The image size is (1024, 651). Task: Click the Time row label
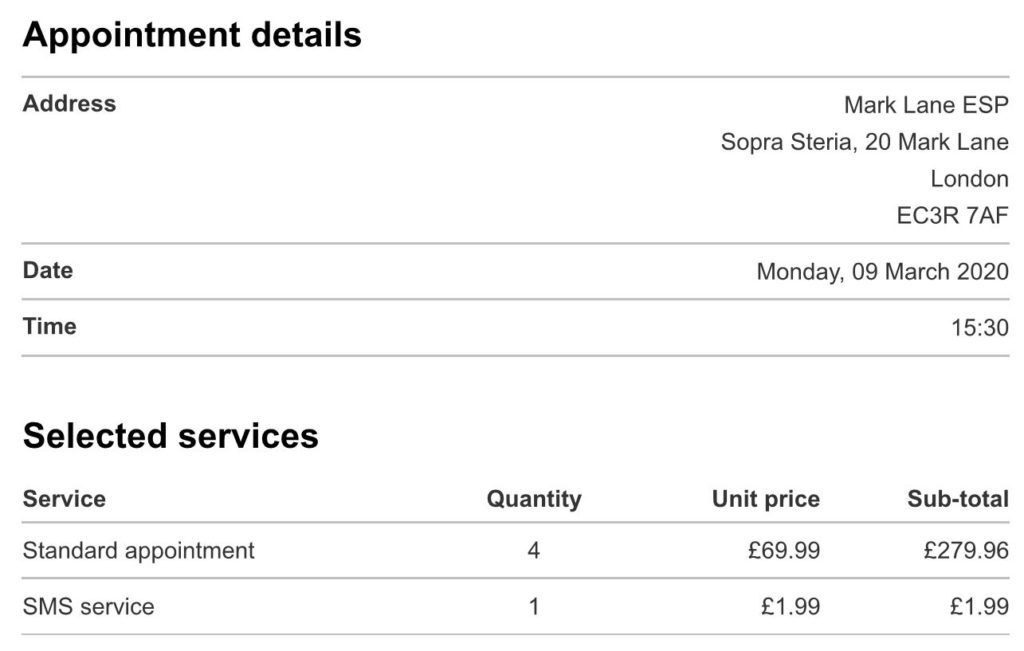click(50, 326)
